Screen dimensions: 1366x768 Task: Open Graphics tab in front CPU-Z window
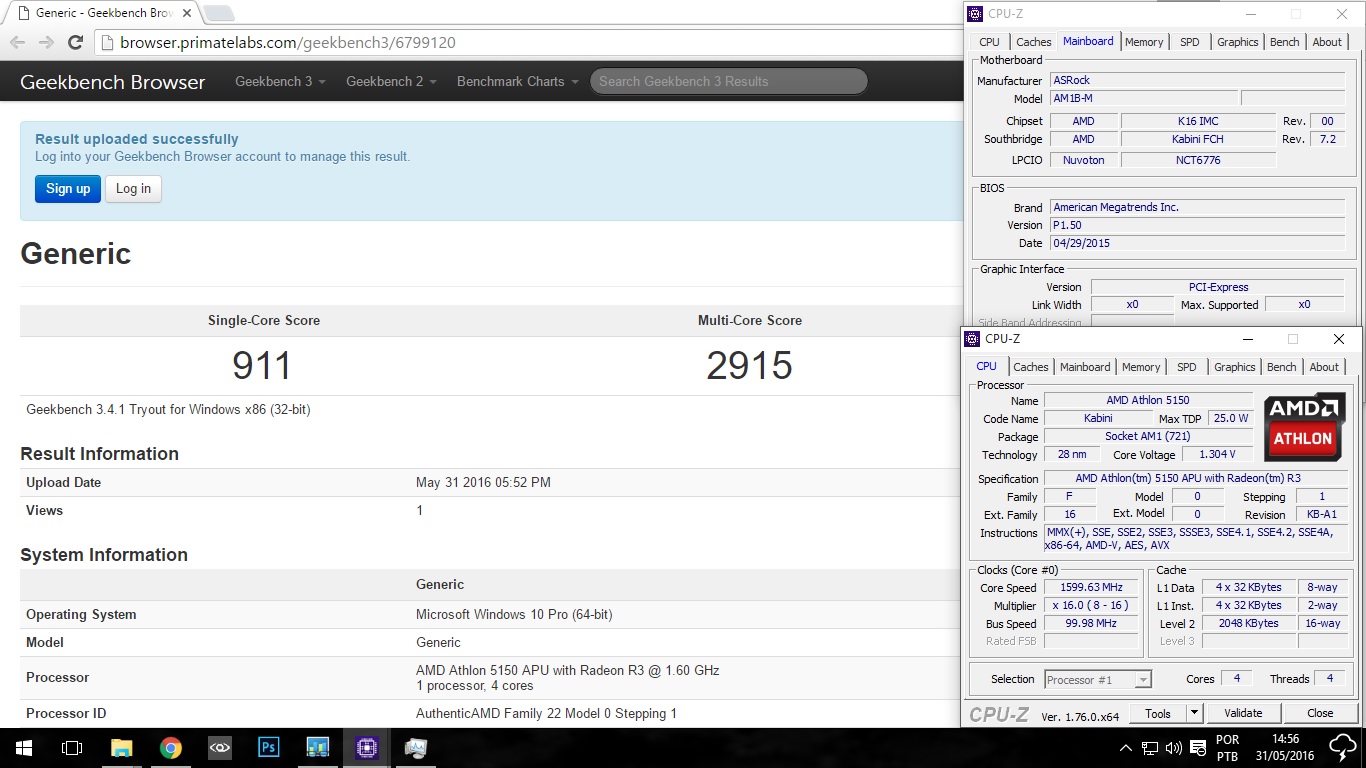point(1235,367)
